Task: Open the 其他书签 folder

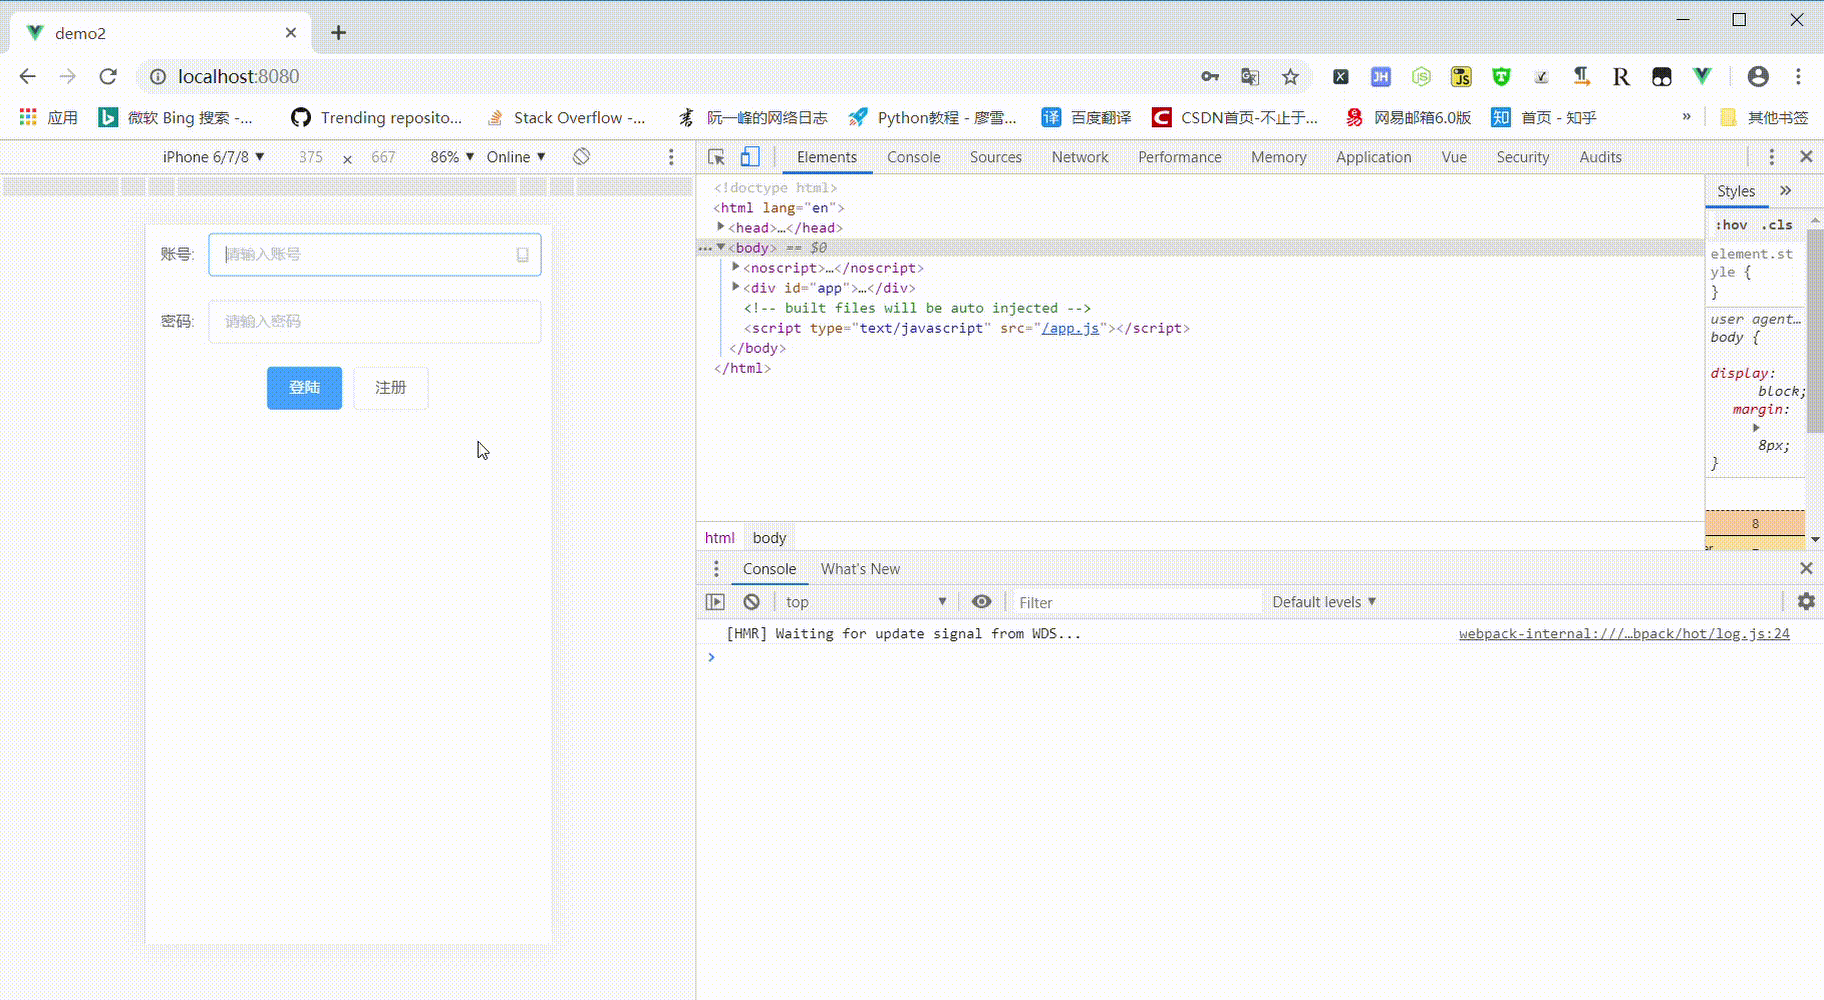Action: point(1763,118)
